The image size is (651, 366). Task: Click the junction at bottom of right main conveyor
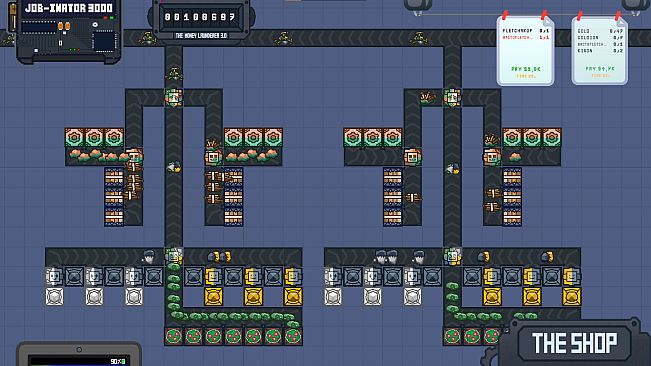pyautogui.click(x=452, y=256)
